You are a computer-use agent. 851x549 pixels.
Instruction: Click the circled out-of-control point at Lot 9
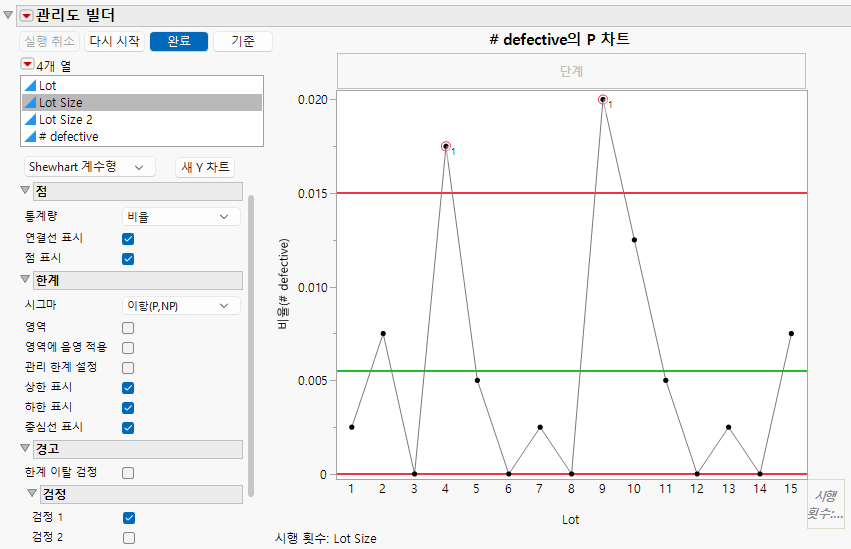pos(602,100)
